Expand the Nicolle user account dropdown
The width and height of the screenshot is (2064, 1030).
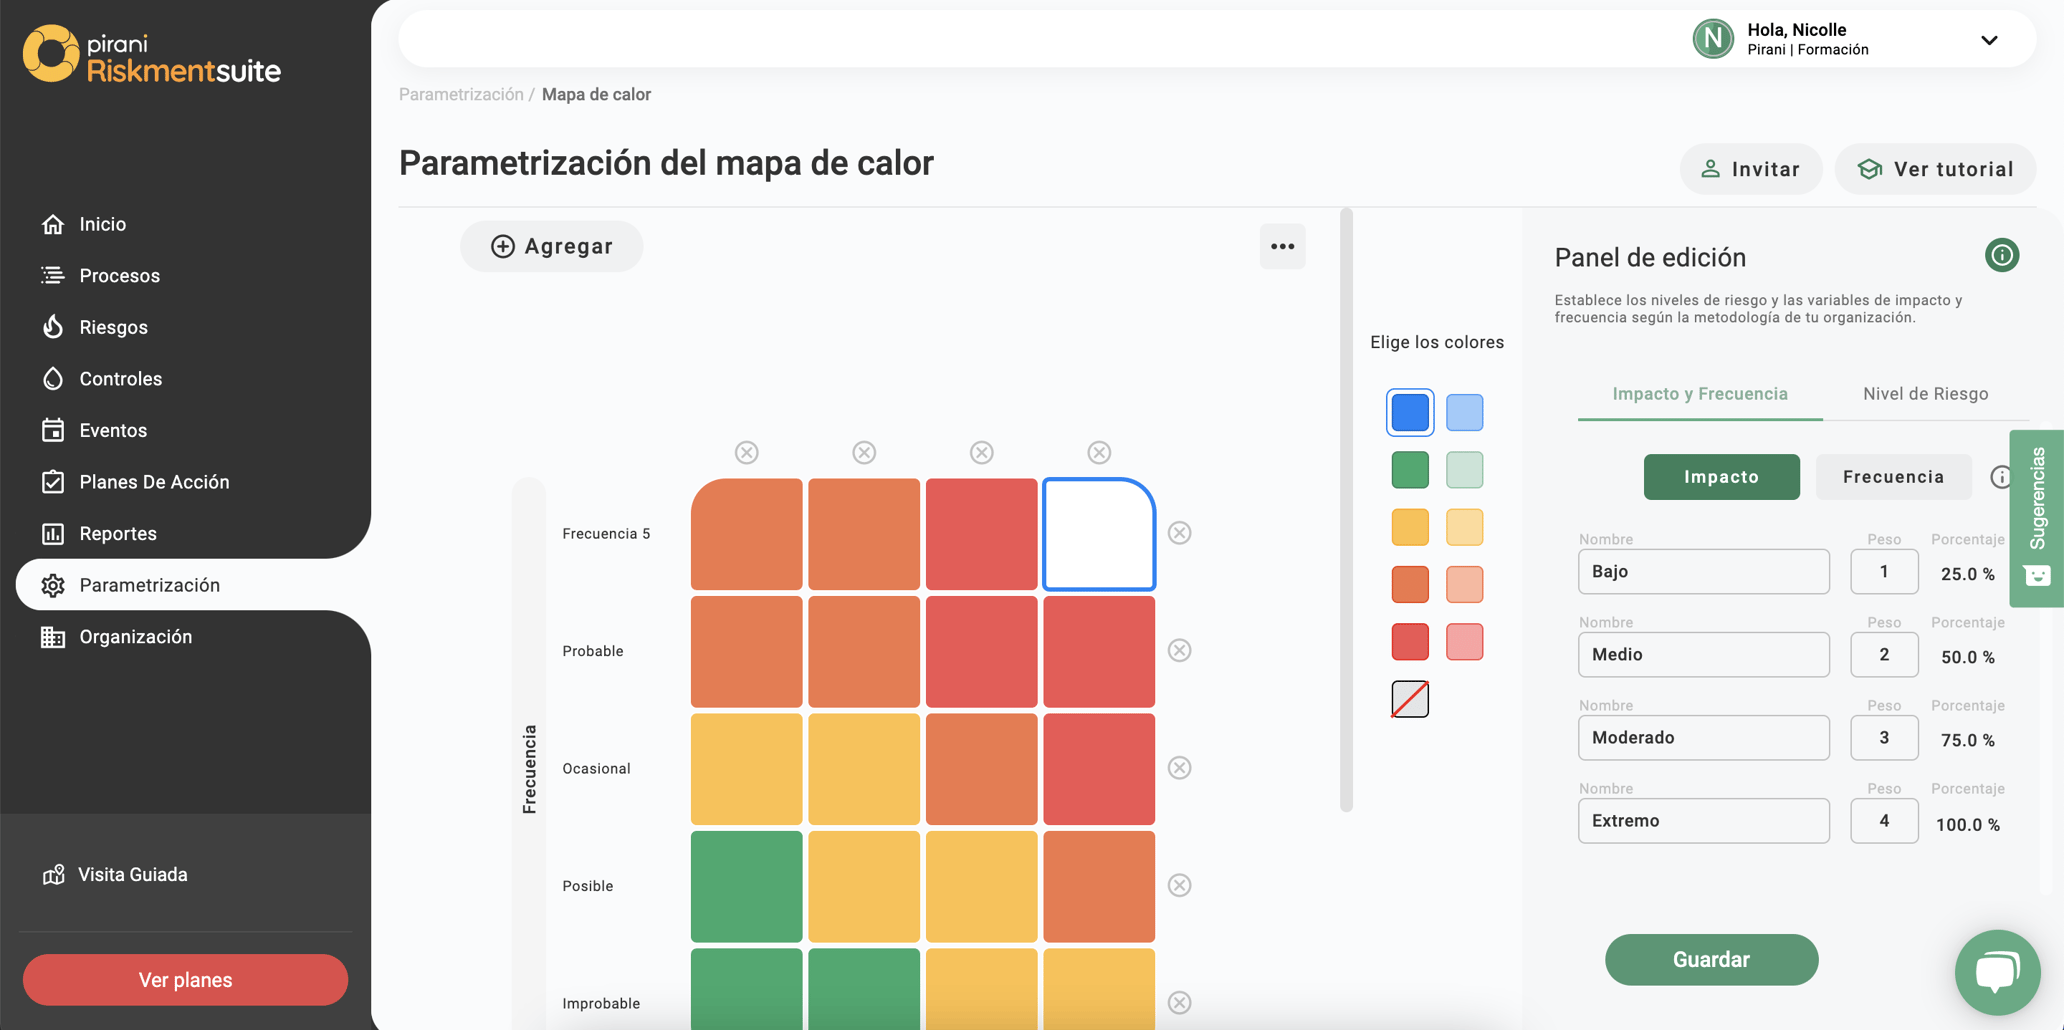[1988, 40]
